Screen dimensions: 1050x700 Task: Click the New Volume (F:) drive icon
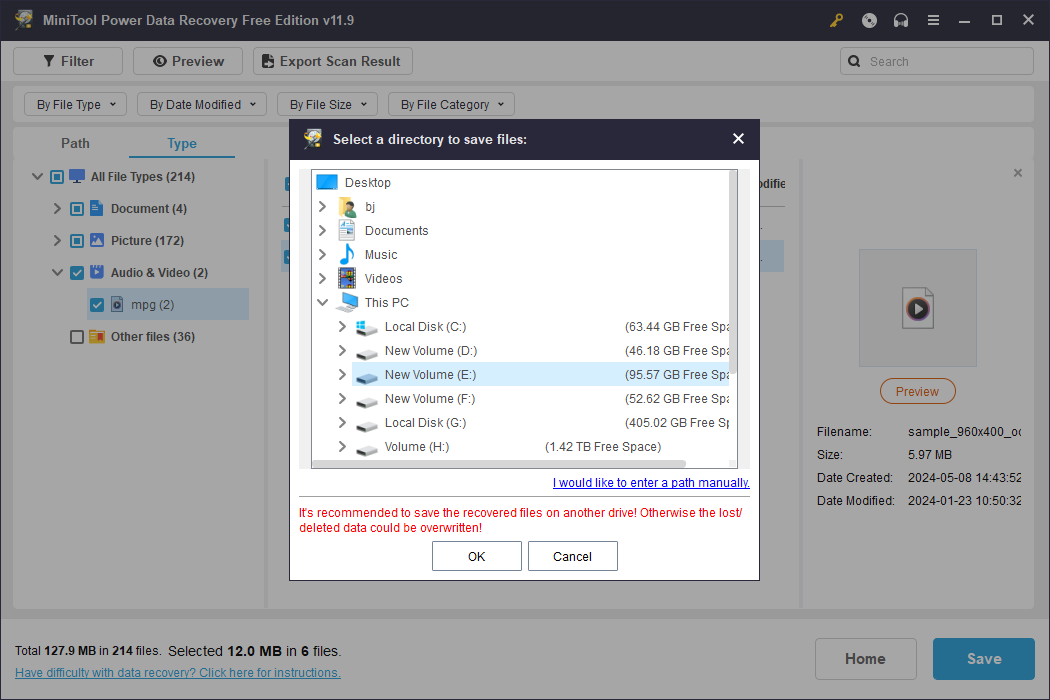367,401
